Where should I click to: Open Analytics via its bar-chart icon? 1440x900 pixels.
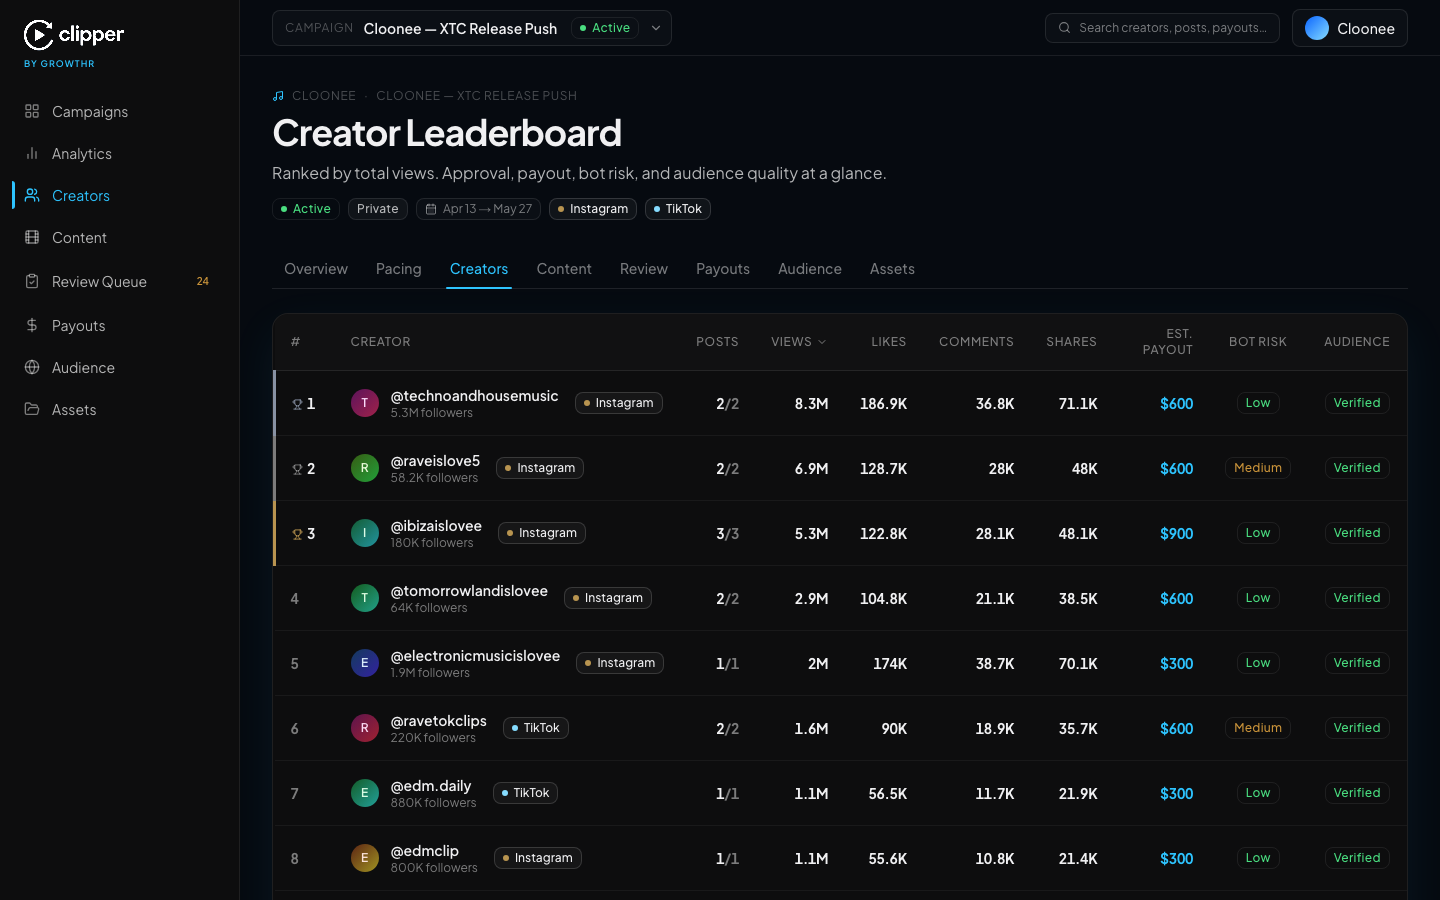(x=32, y=153)
